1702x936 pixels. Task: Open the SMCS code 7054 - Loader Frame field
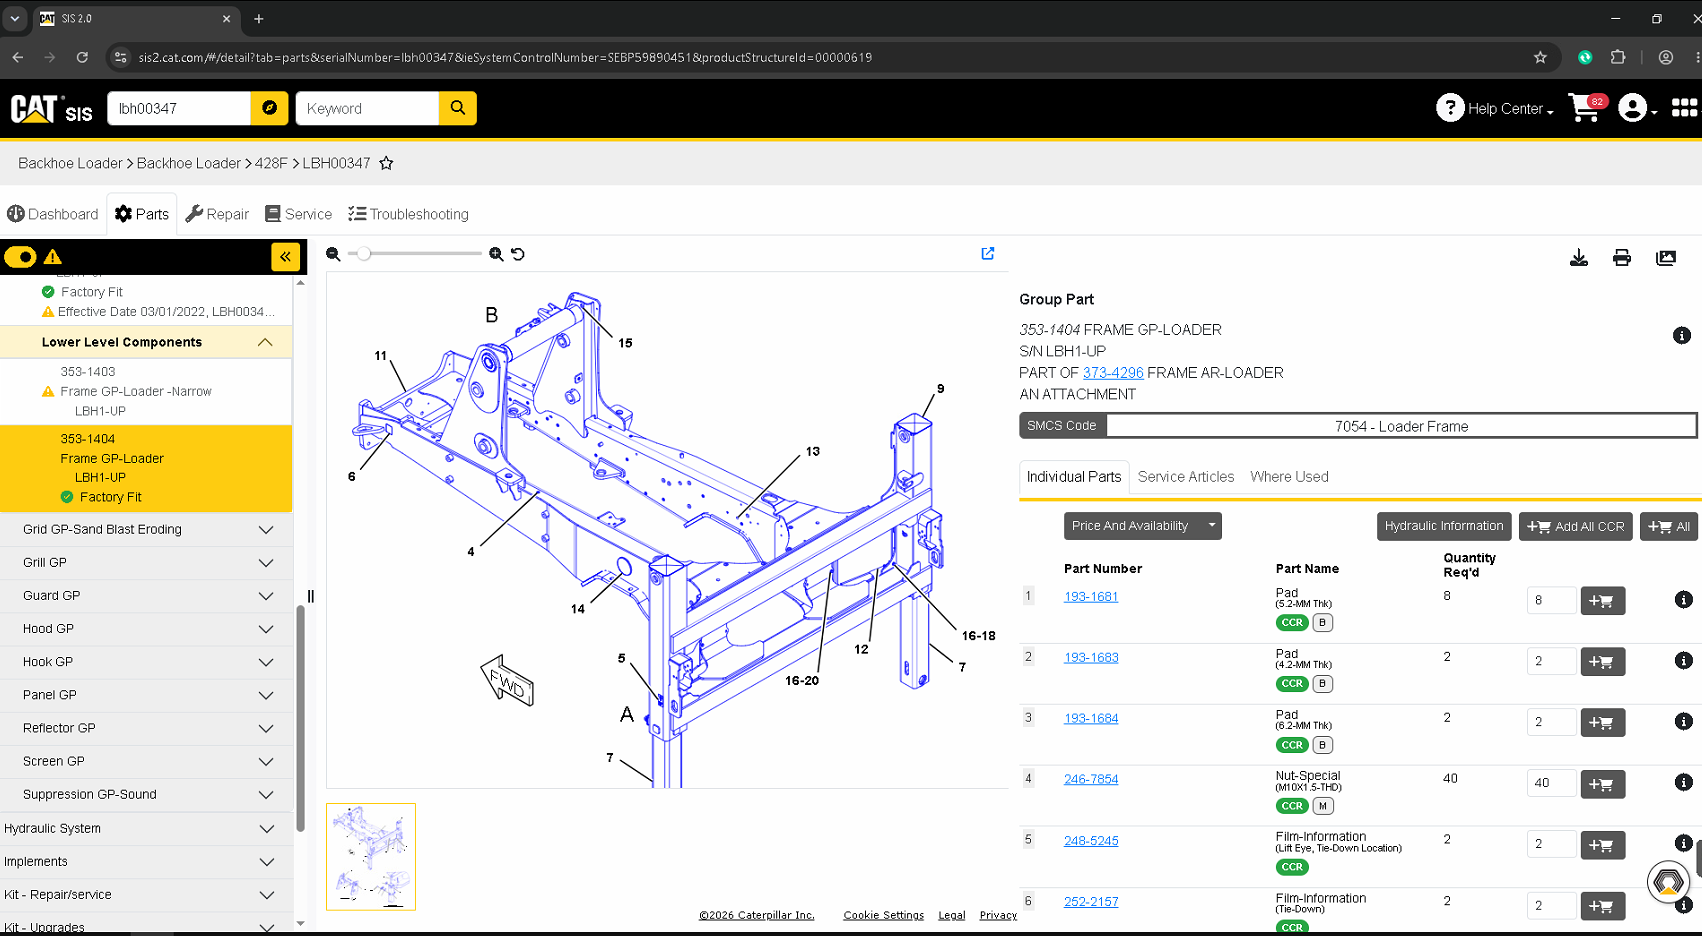pyautogui.click(x=1401, y=426)
